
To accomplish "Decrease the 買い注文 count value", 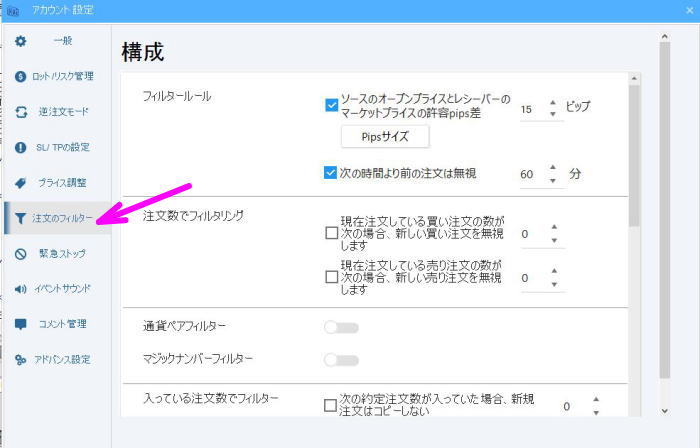I will click(x=554, y=241).
